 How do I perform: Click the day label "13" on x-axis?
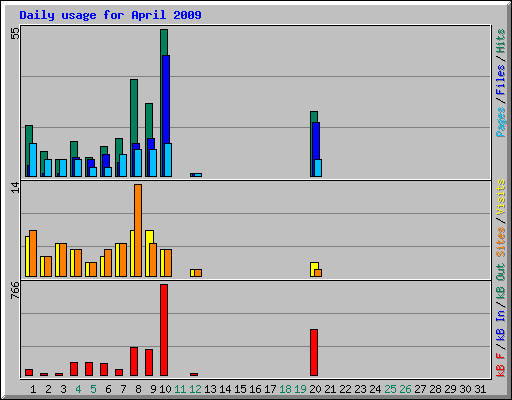tap(210, 389)
